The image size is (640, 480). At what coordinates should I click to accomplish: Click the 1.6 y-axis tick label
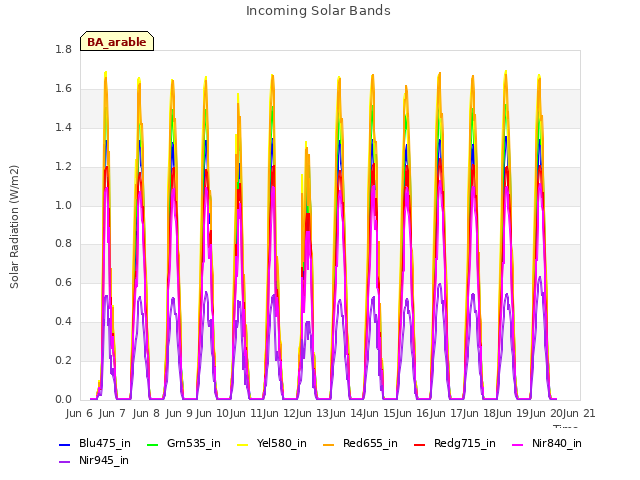pos(63,88)
